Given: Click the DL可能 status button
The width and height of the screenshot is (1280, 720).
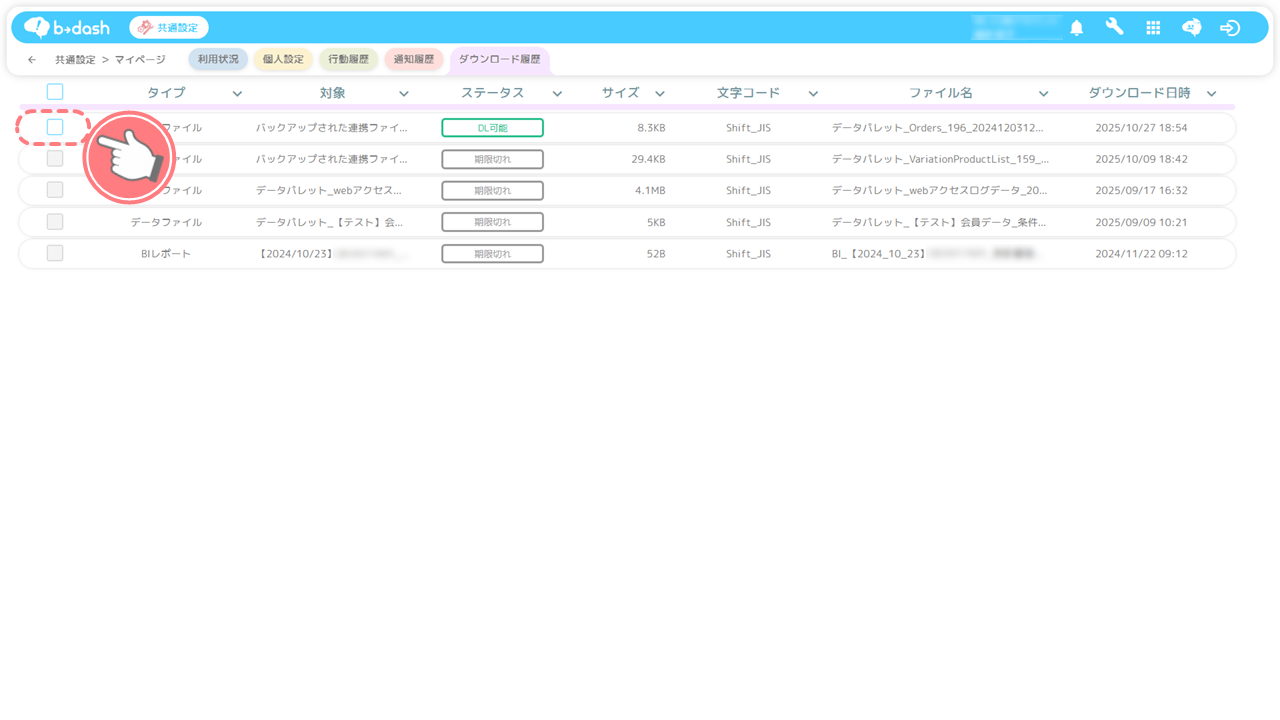Looking at the screenshot, I should point(492,128).
